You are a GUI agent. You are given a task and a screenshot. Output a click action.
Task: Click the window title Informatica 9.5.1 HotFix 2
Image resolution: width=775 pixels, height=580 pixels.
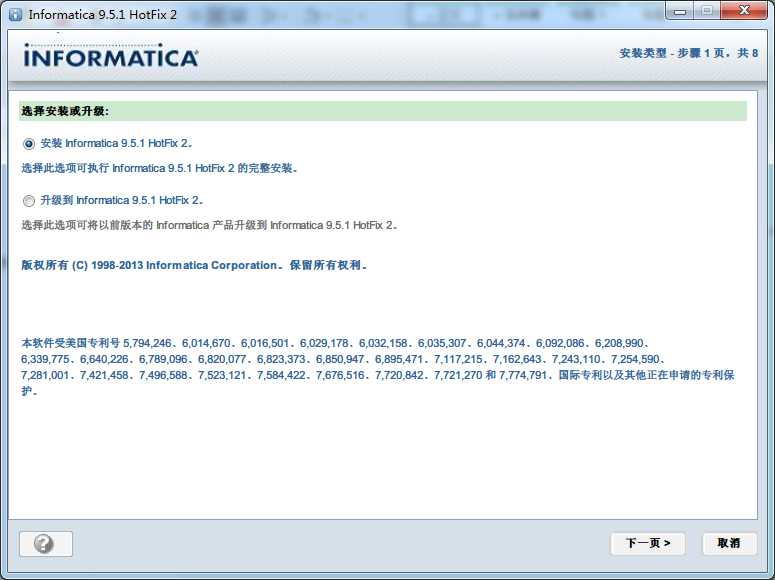[x=103, y=15]
